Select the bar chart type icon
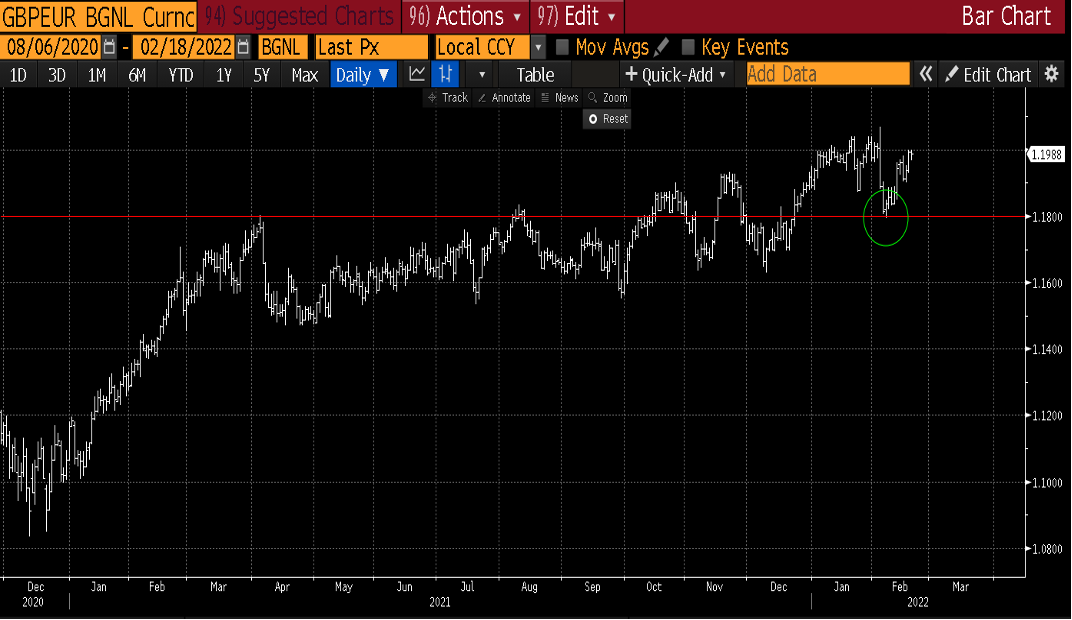 tap(447, 74)
